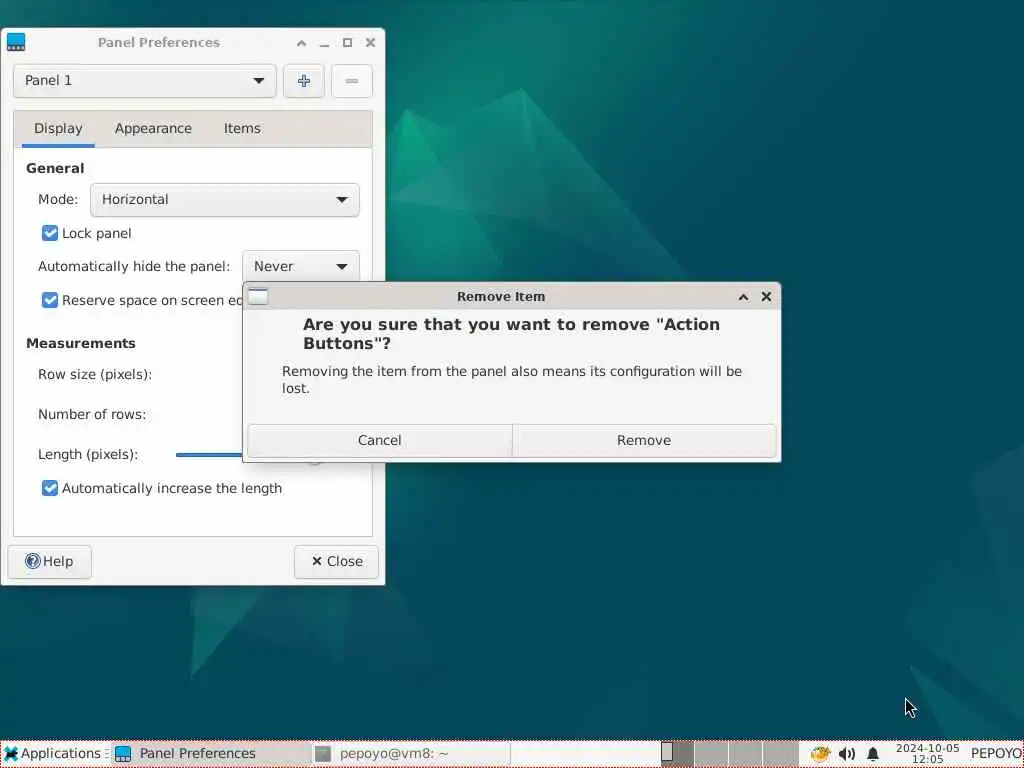Minimize the Panel Preferences window
Image resolution: width=1024 pixels, height=768 pixels.
tap(324, 43)
